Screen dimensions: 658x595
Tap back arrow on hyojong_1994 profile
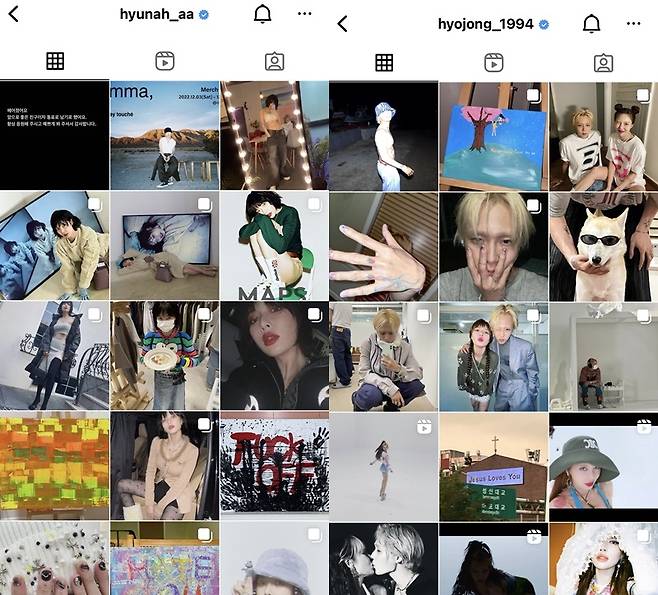tap(342, 23)
